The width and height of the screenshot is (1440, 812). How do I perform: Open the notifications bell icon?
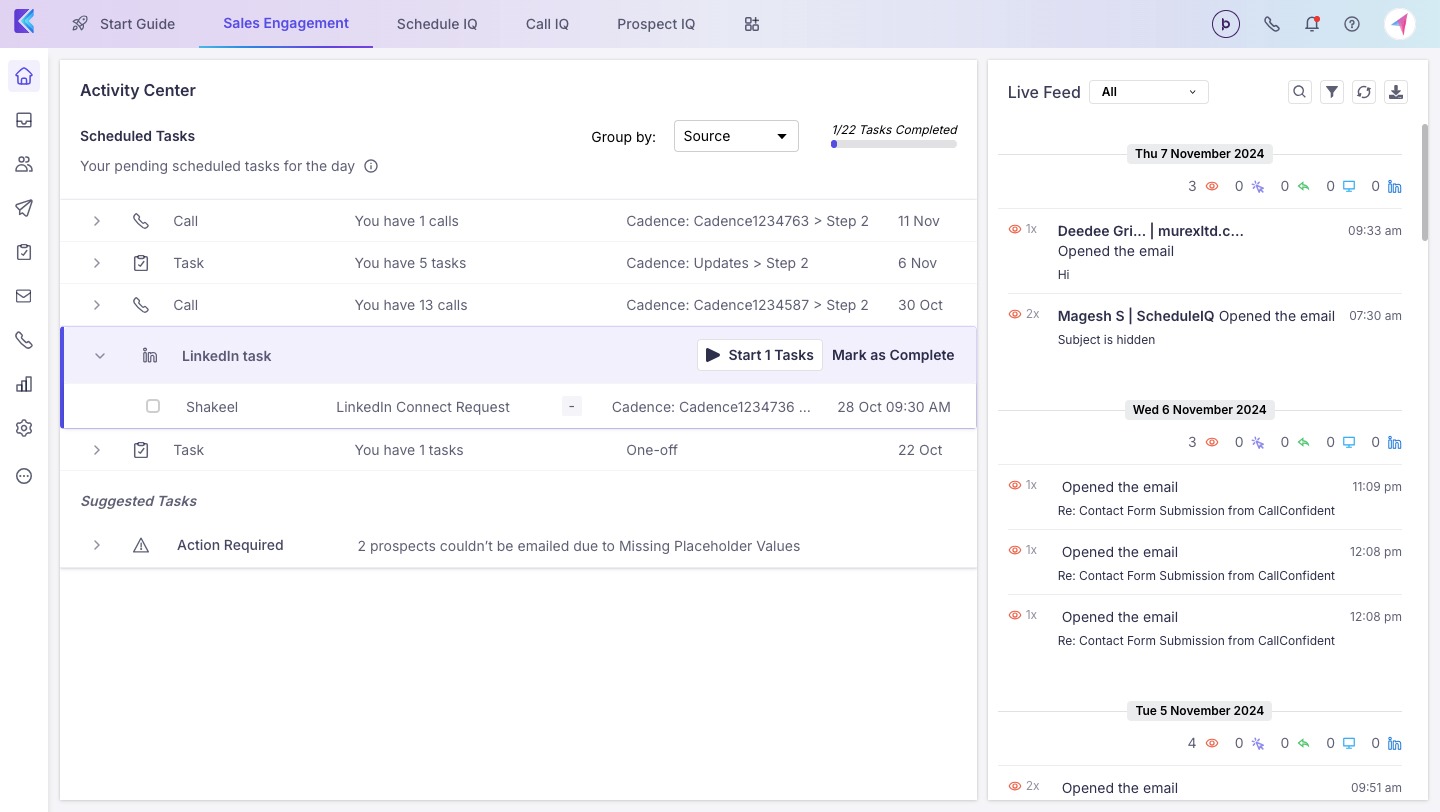[x=1312, y=24]
